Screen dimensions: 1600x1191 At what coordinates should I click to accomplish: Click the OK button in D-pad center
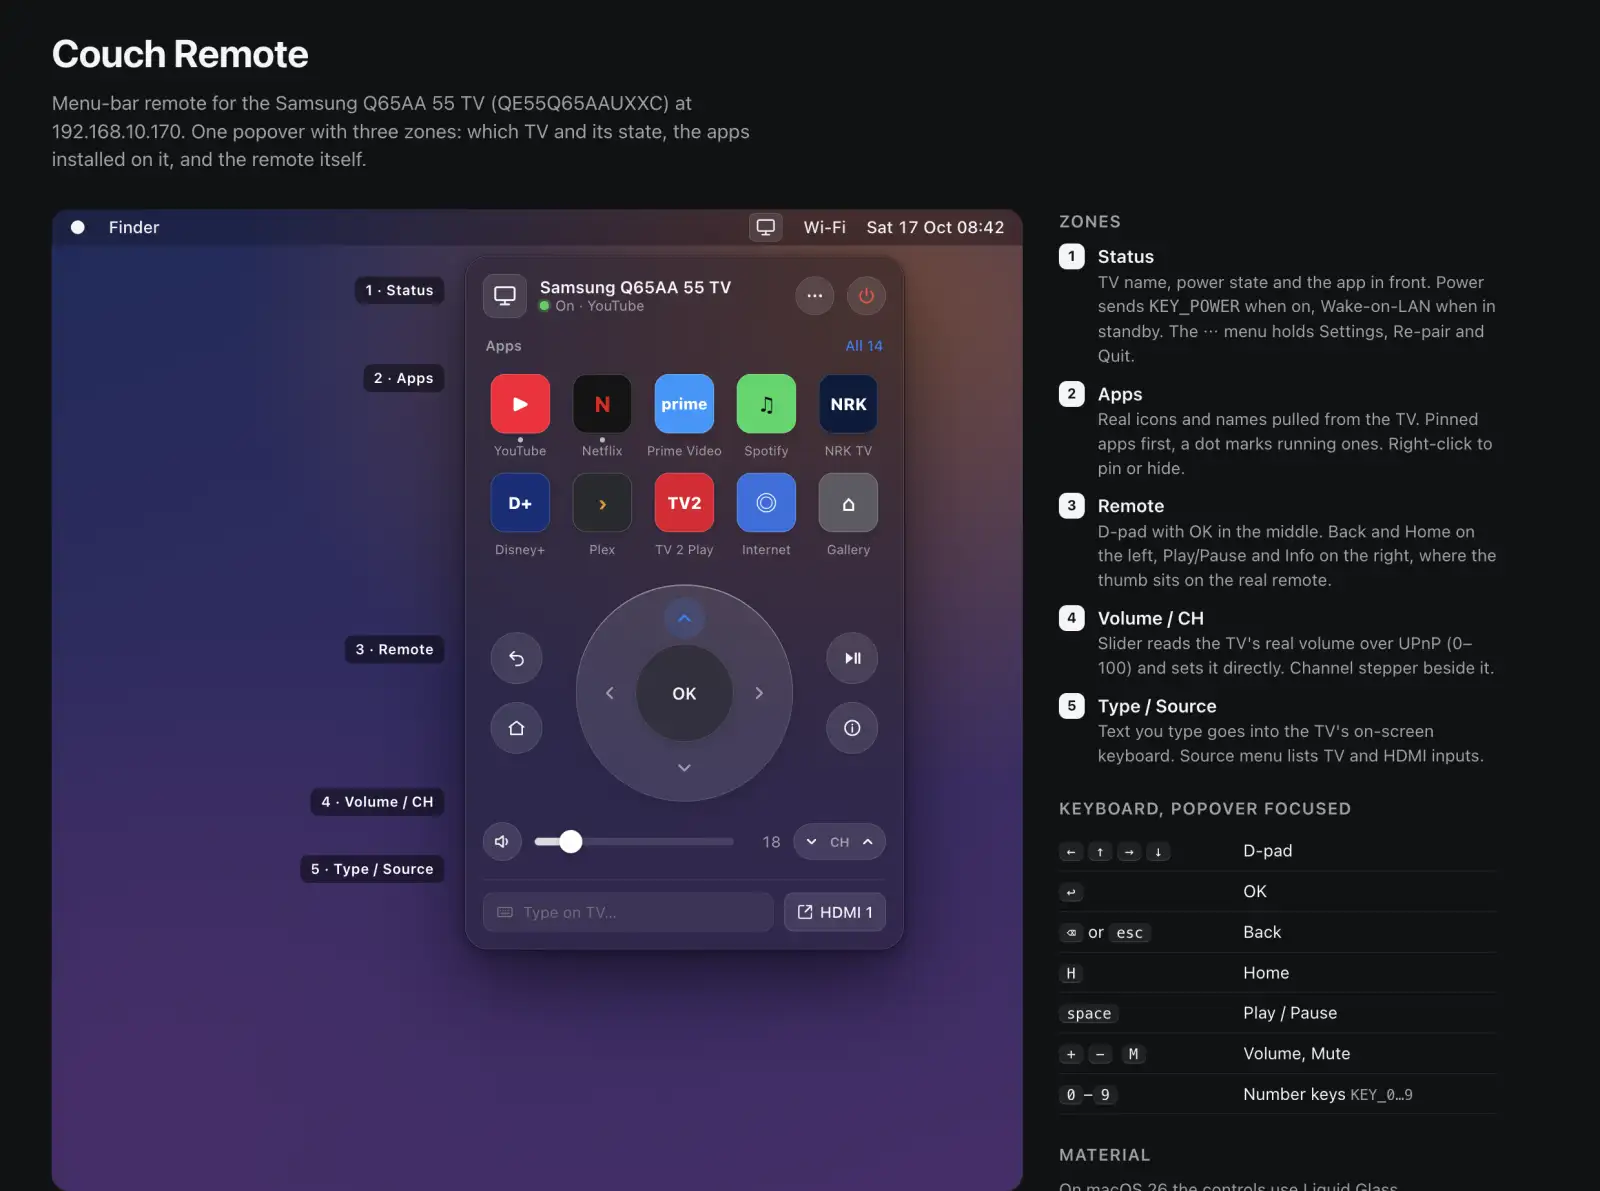tap(684, 693)
